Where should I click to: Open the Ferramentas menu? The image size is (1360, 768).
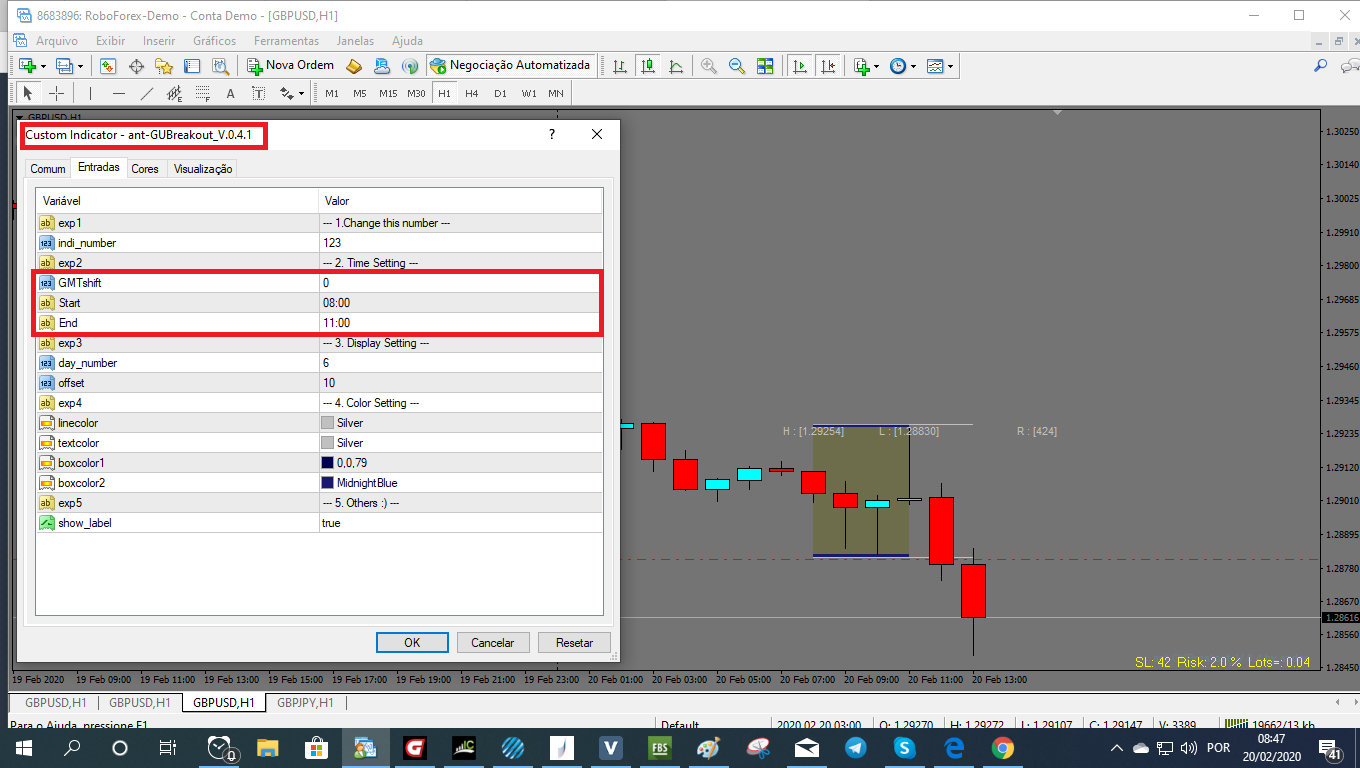click(286, 41)
